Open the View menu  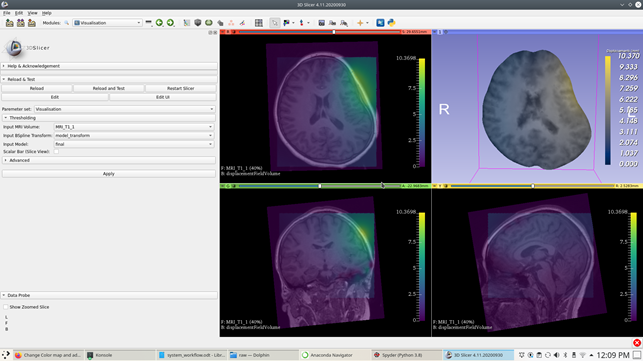pyautogui.click(x=32, y=13)
